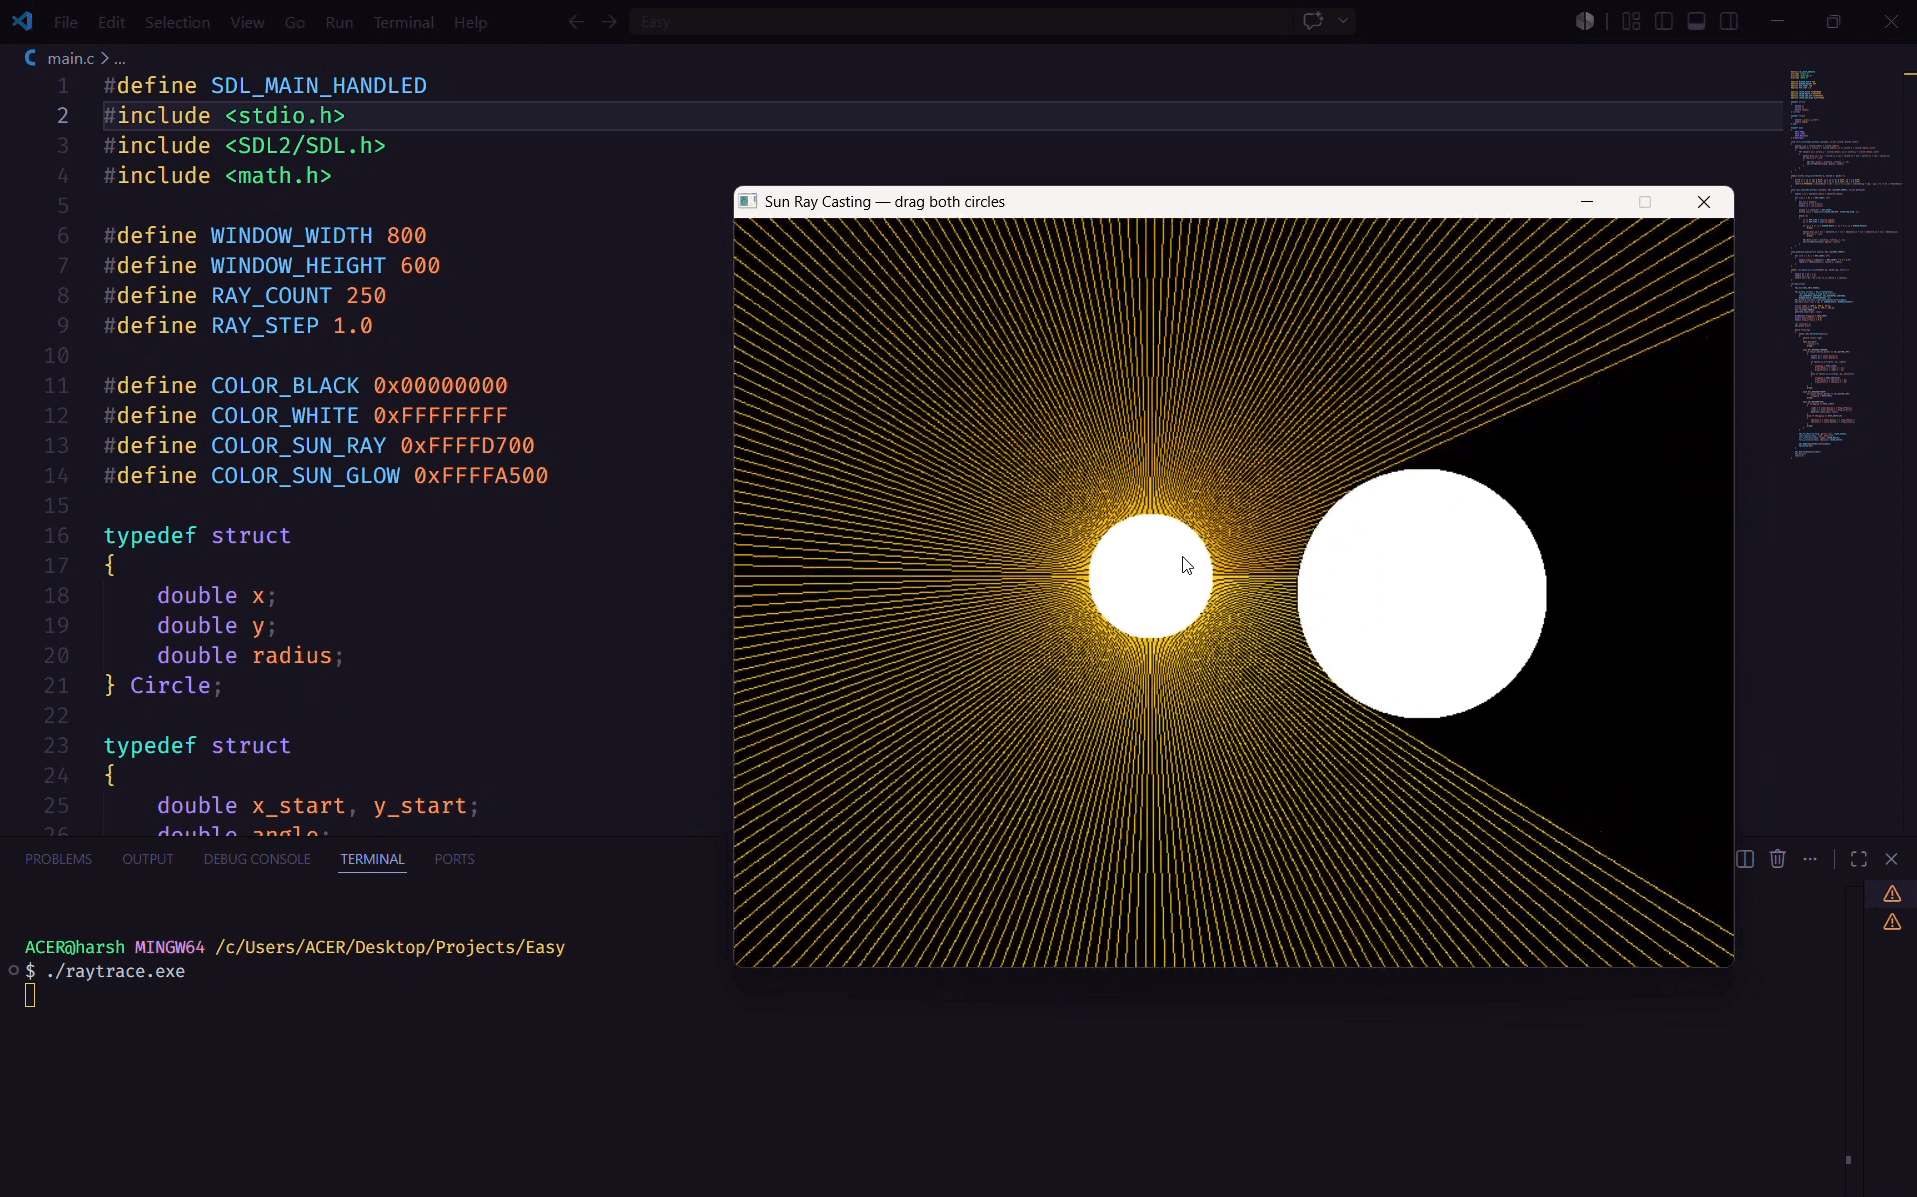1917x1197 pixels.
Task: Restore down the VS Code window
Action: [1833, 21]
